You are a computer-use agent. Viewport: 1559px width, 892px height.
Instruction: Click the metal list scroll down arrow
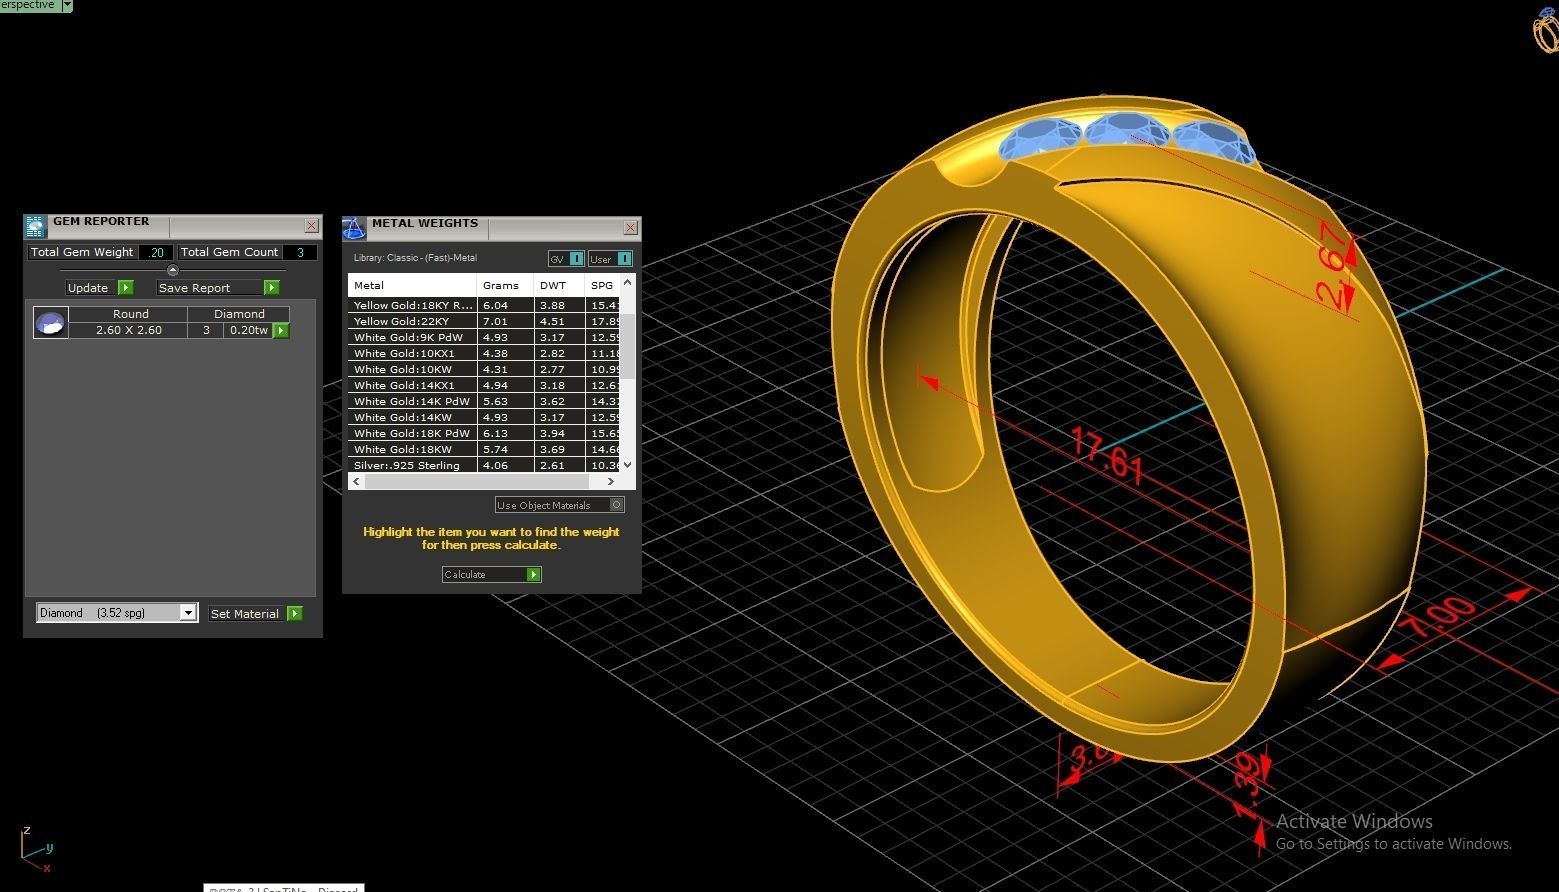coord(628,465)
